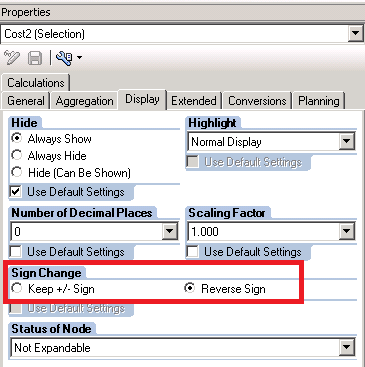
Task: Expand the Status of Node dropdown
Action: (x=347, y=348)
